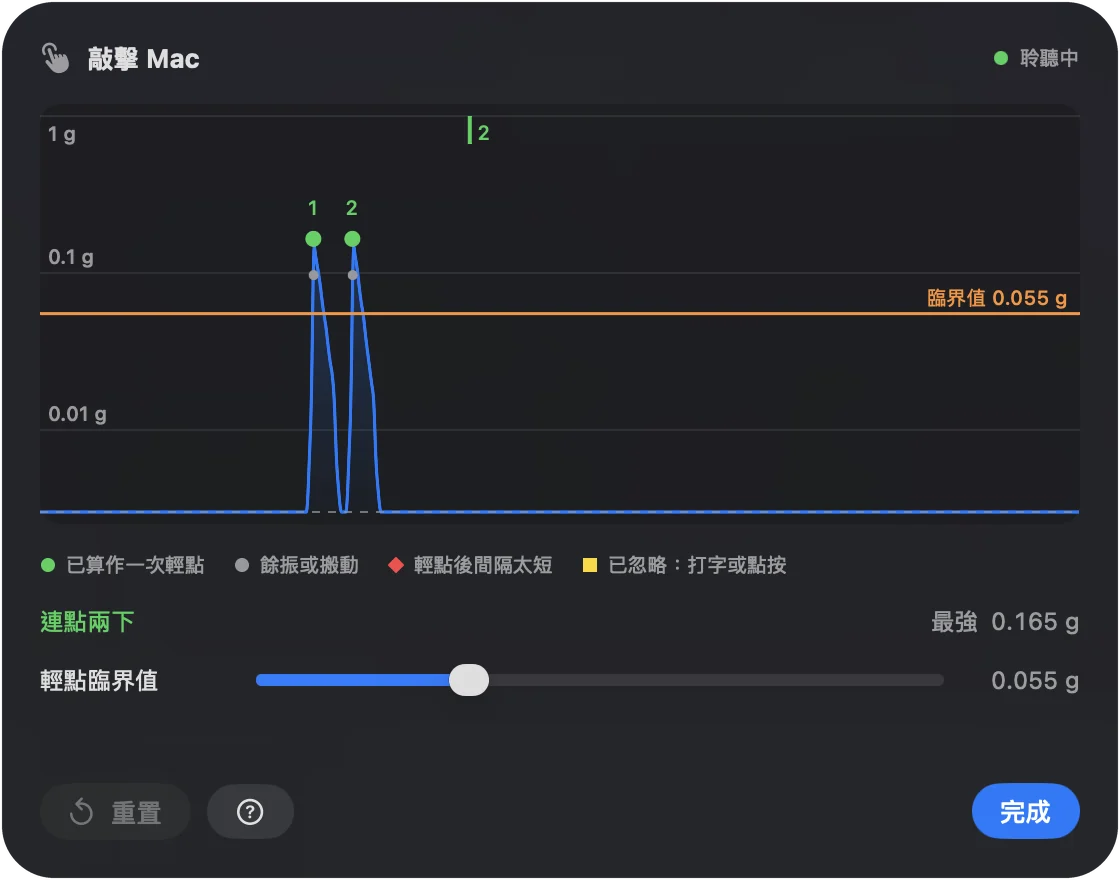
Task: Click the blue 完成 button
Action: pyautogui.click(x=1025, y=811)
